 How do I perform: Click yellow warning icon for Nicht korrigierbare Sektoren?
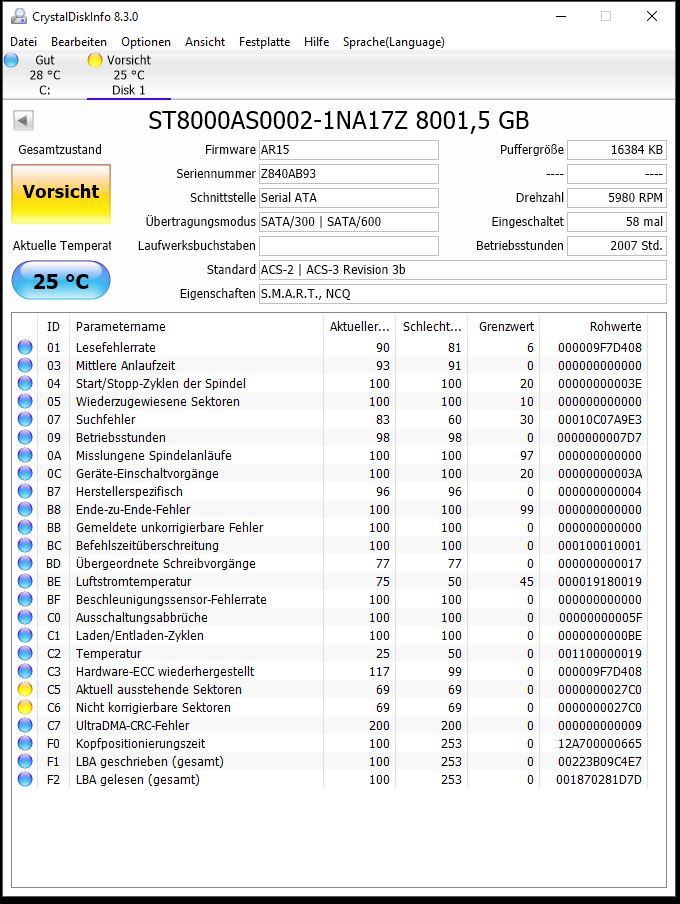point(25,707)
